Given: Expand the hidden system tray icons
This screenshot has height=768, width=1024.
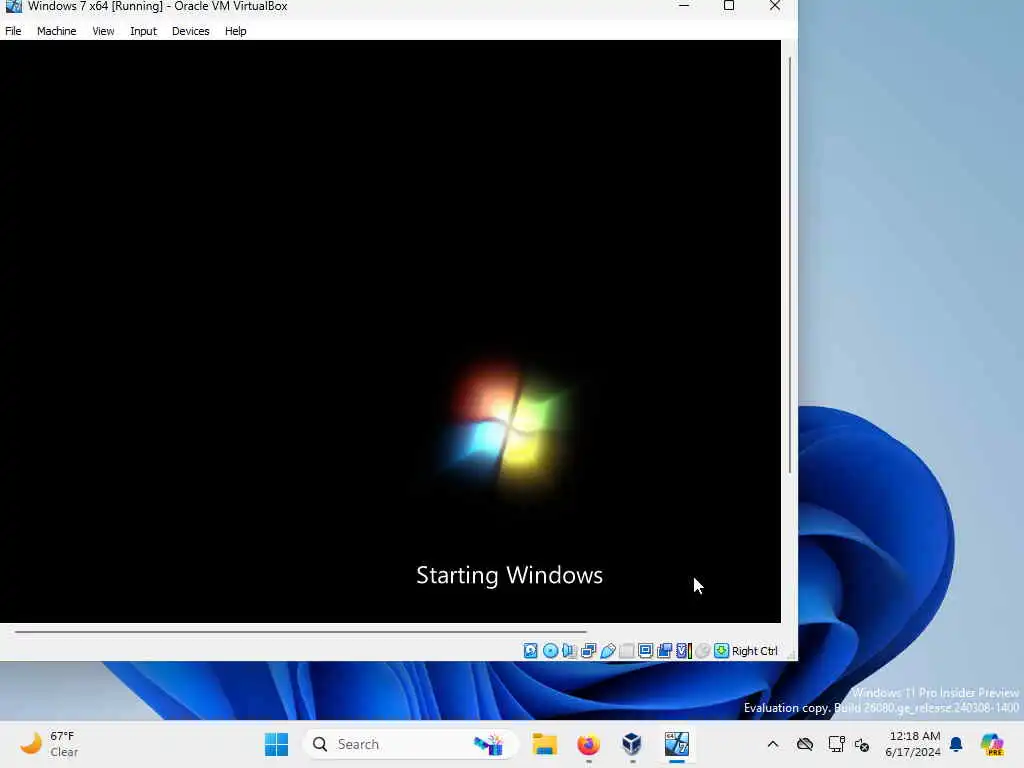Looking at the screenshot, I should click(x=773, y=744).
